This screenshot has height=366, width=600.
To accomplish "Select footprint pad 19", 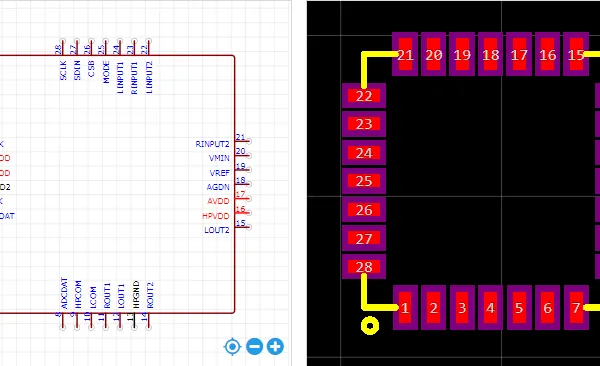I will coord(462,54).
